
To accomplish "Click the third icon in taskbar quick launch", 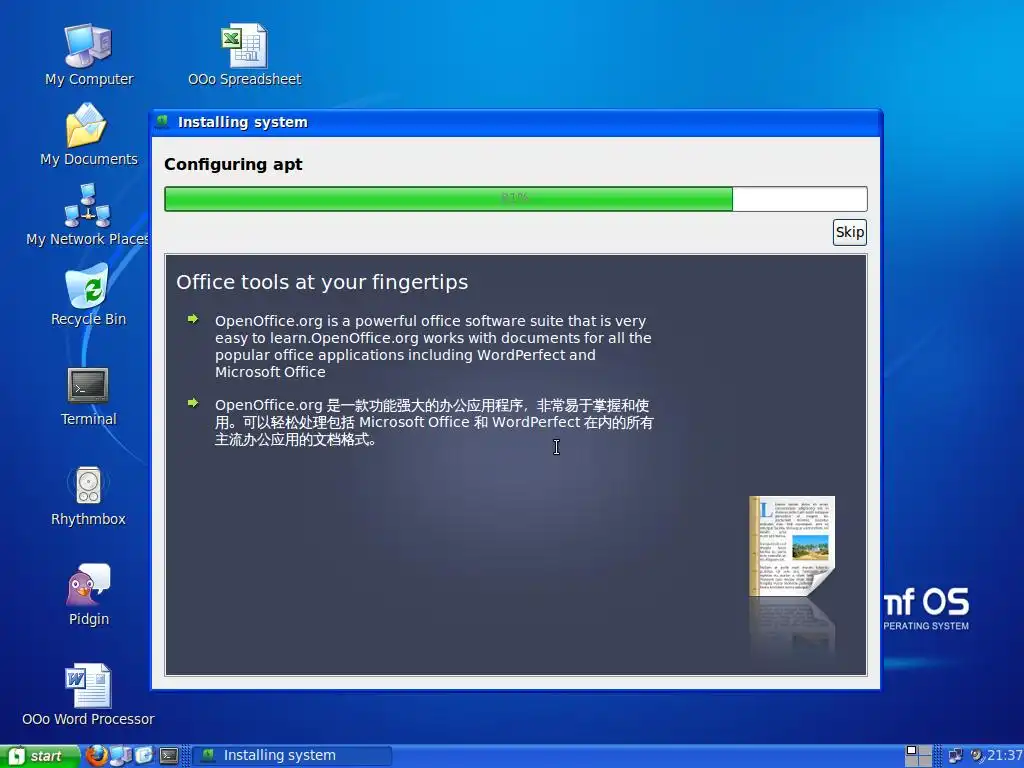I will pyautogui.click(x=144, y=756).
